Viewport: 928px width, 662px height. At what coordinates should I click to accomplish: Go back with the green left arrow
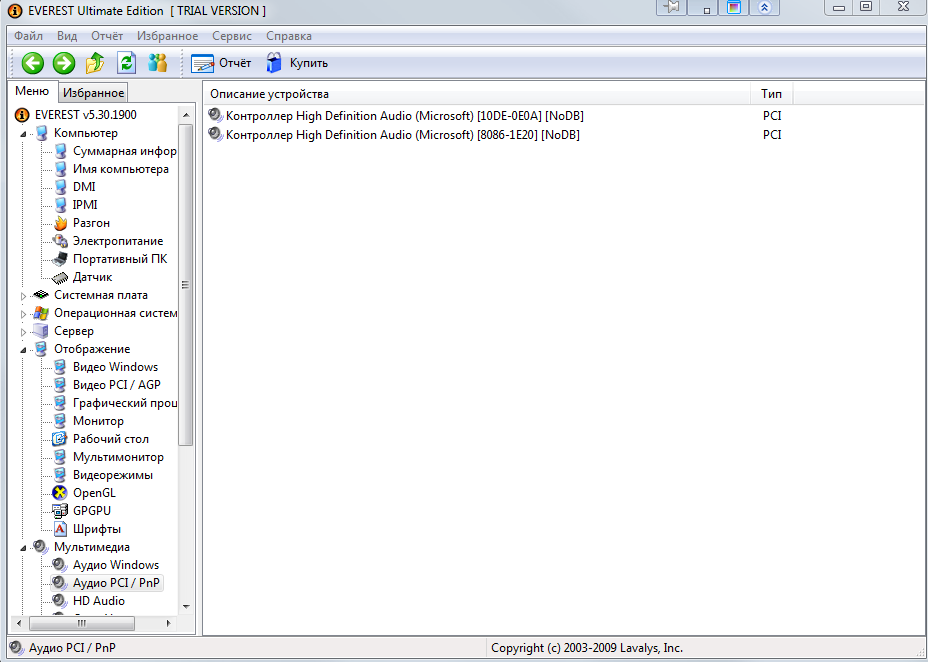(33, 63)
